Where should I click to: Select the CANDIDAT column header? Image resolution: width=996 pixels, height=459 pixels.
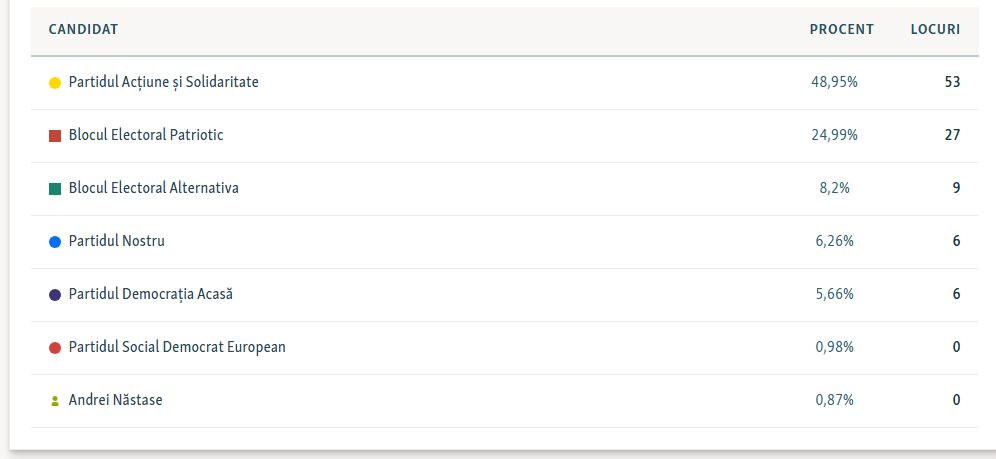tap(83, 29)
